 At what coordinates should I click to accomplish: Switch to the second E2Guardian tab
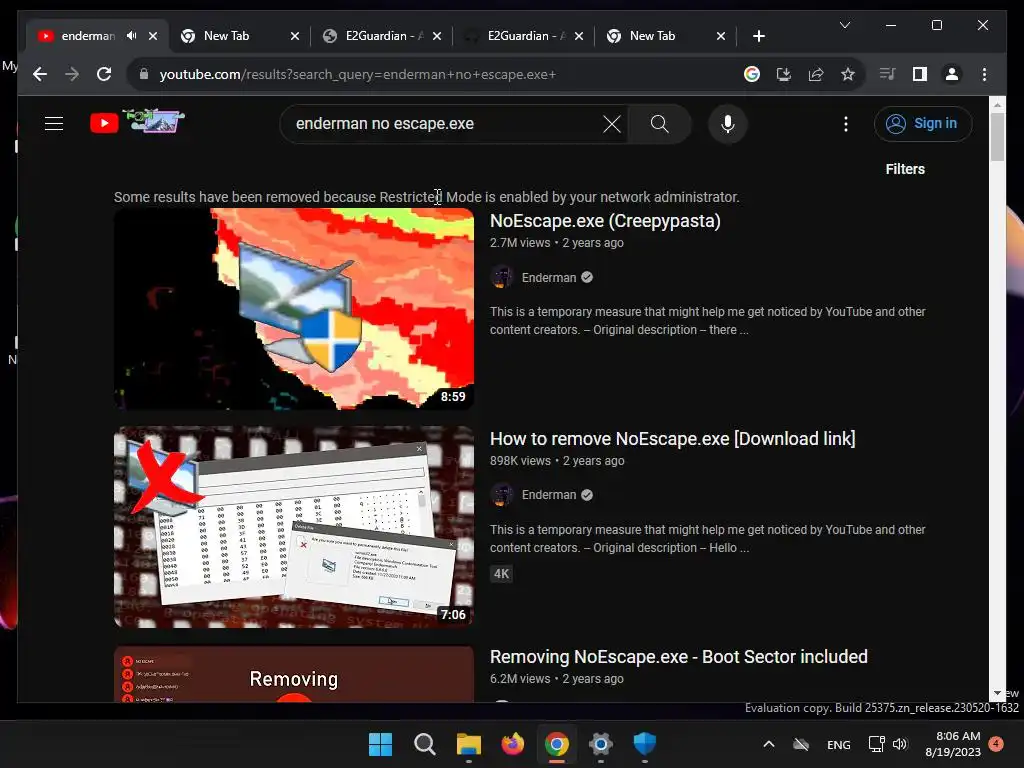pos(526,36)
